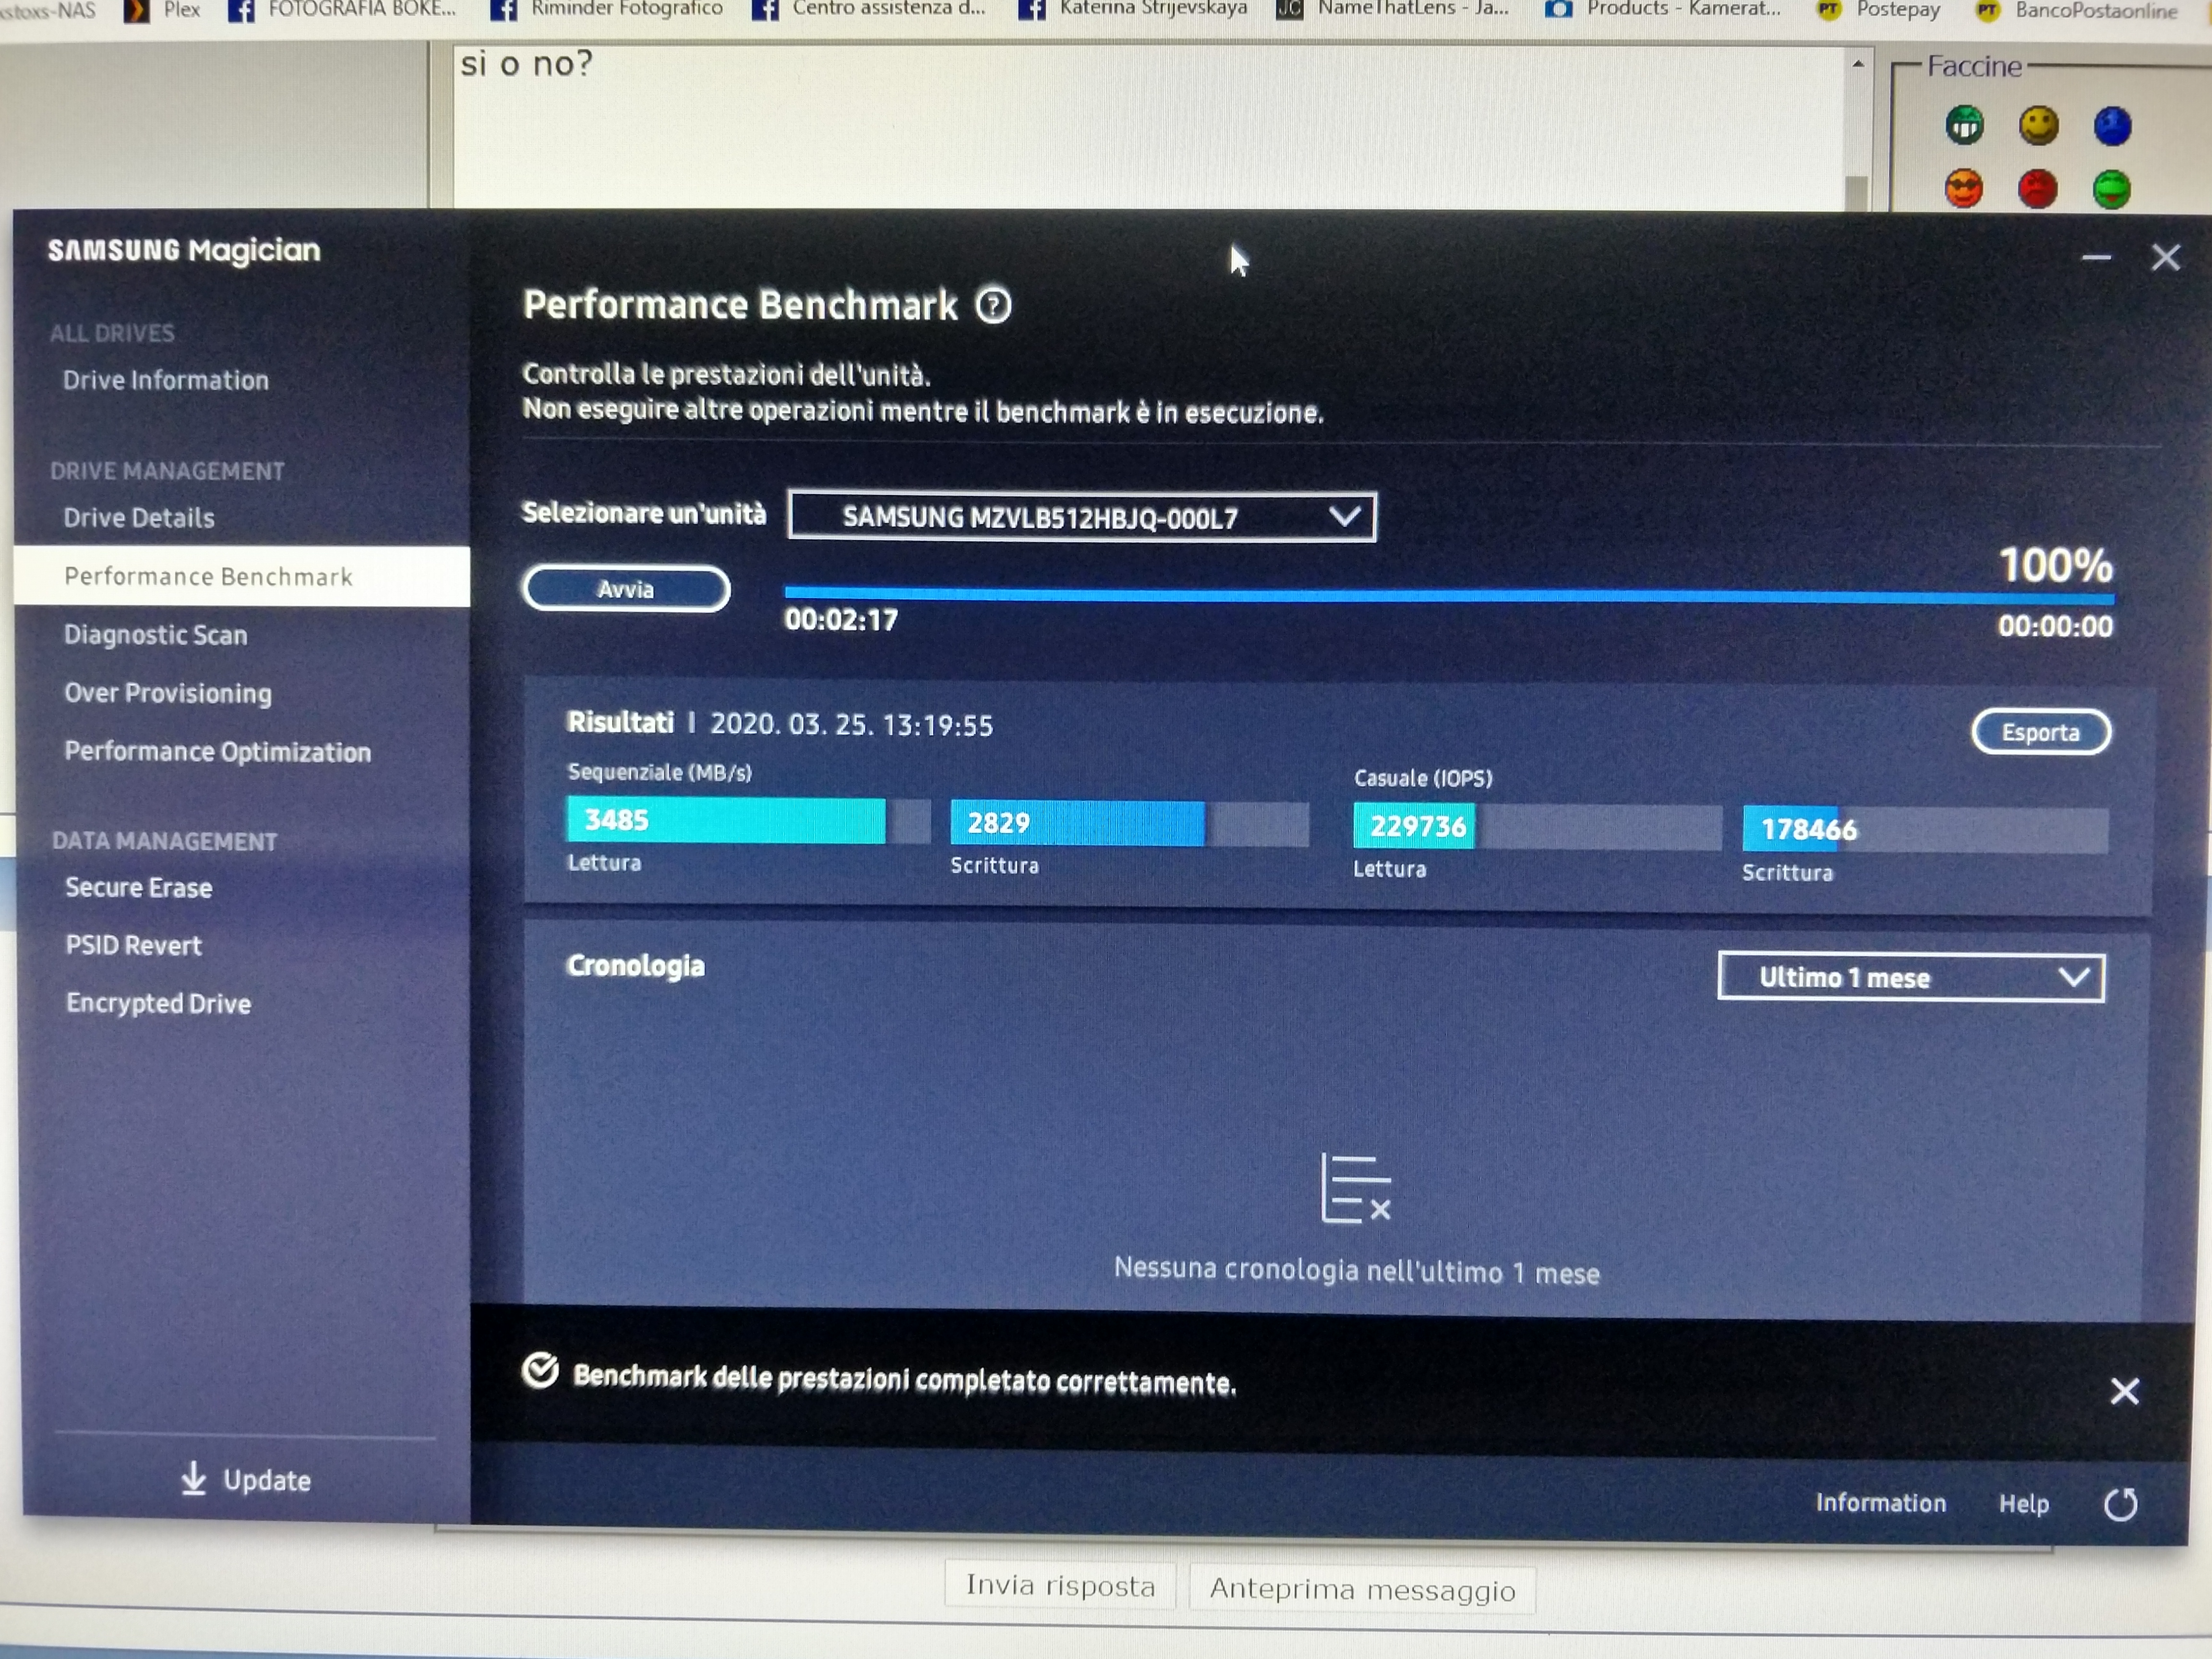Insert the red angry smiley from Faccine
This screenshot has width=2212, height=1659.
pos(2038,189)
